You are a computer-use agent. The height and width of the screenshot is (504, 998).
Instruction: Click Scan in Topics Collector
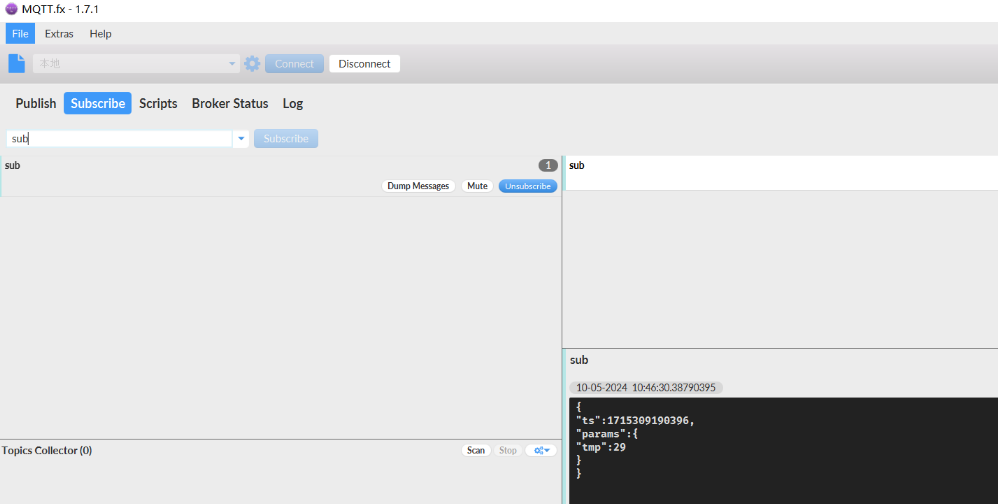[x=476, y=451]
